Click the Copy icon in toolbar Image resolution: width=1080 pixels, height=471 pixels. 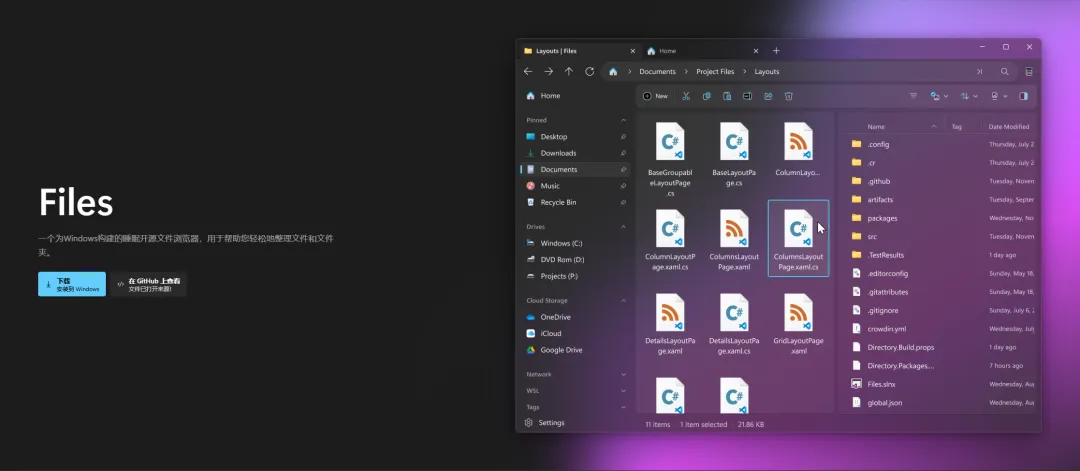tap(707, 96)
